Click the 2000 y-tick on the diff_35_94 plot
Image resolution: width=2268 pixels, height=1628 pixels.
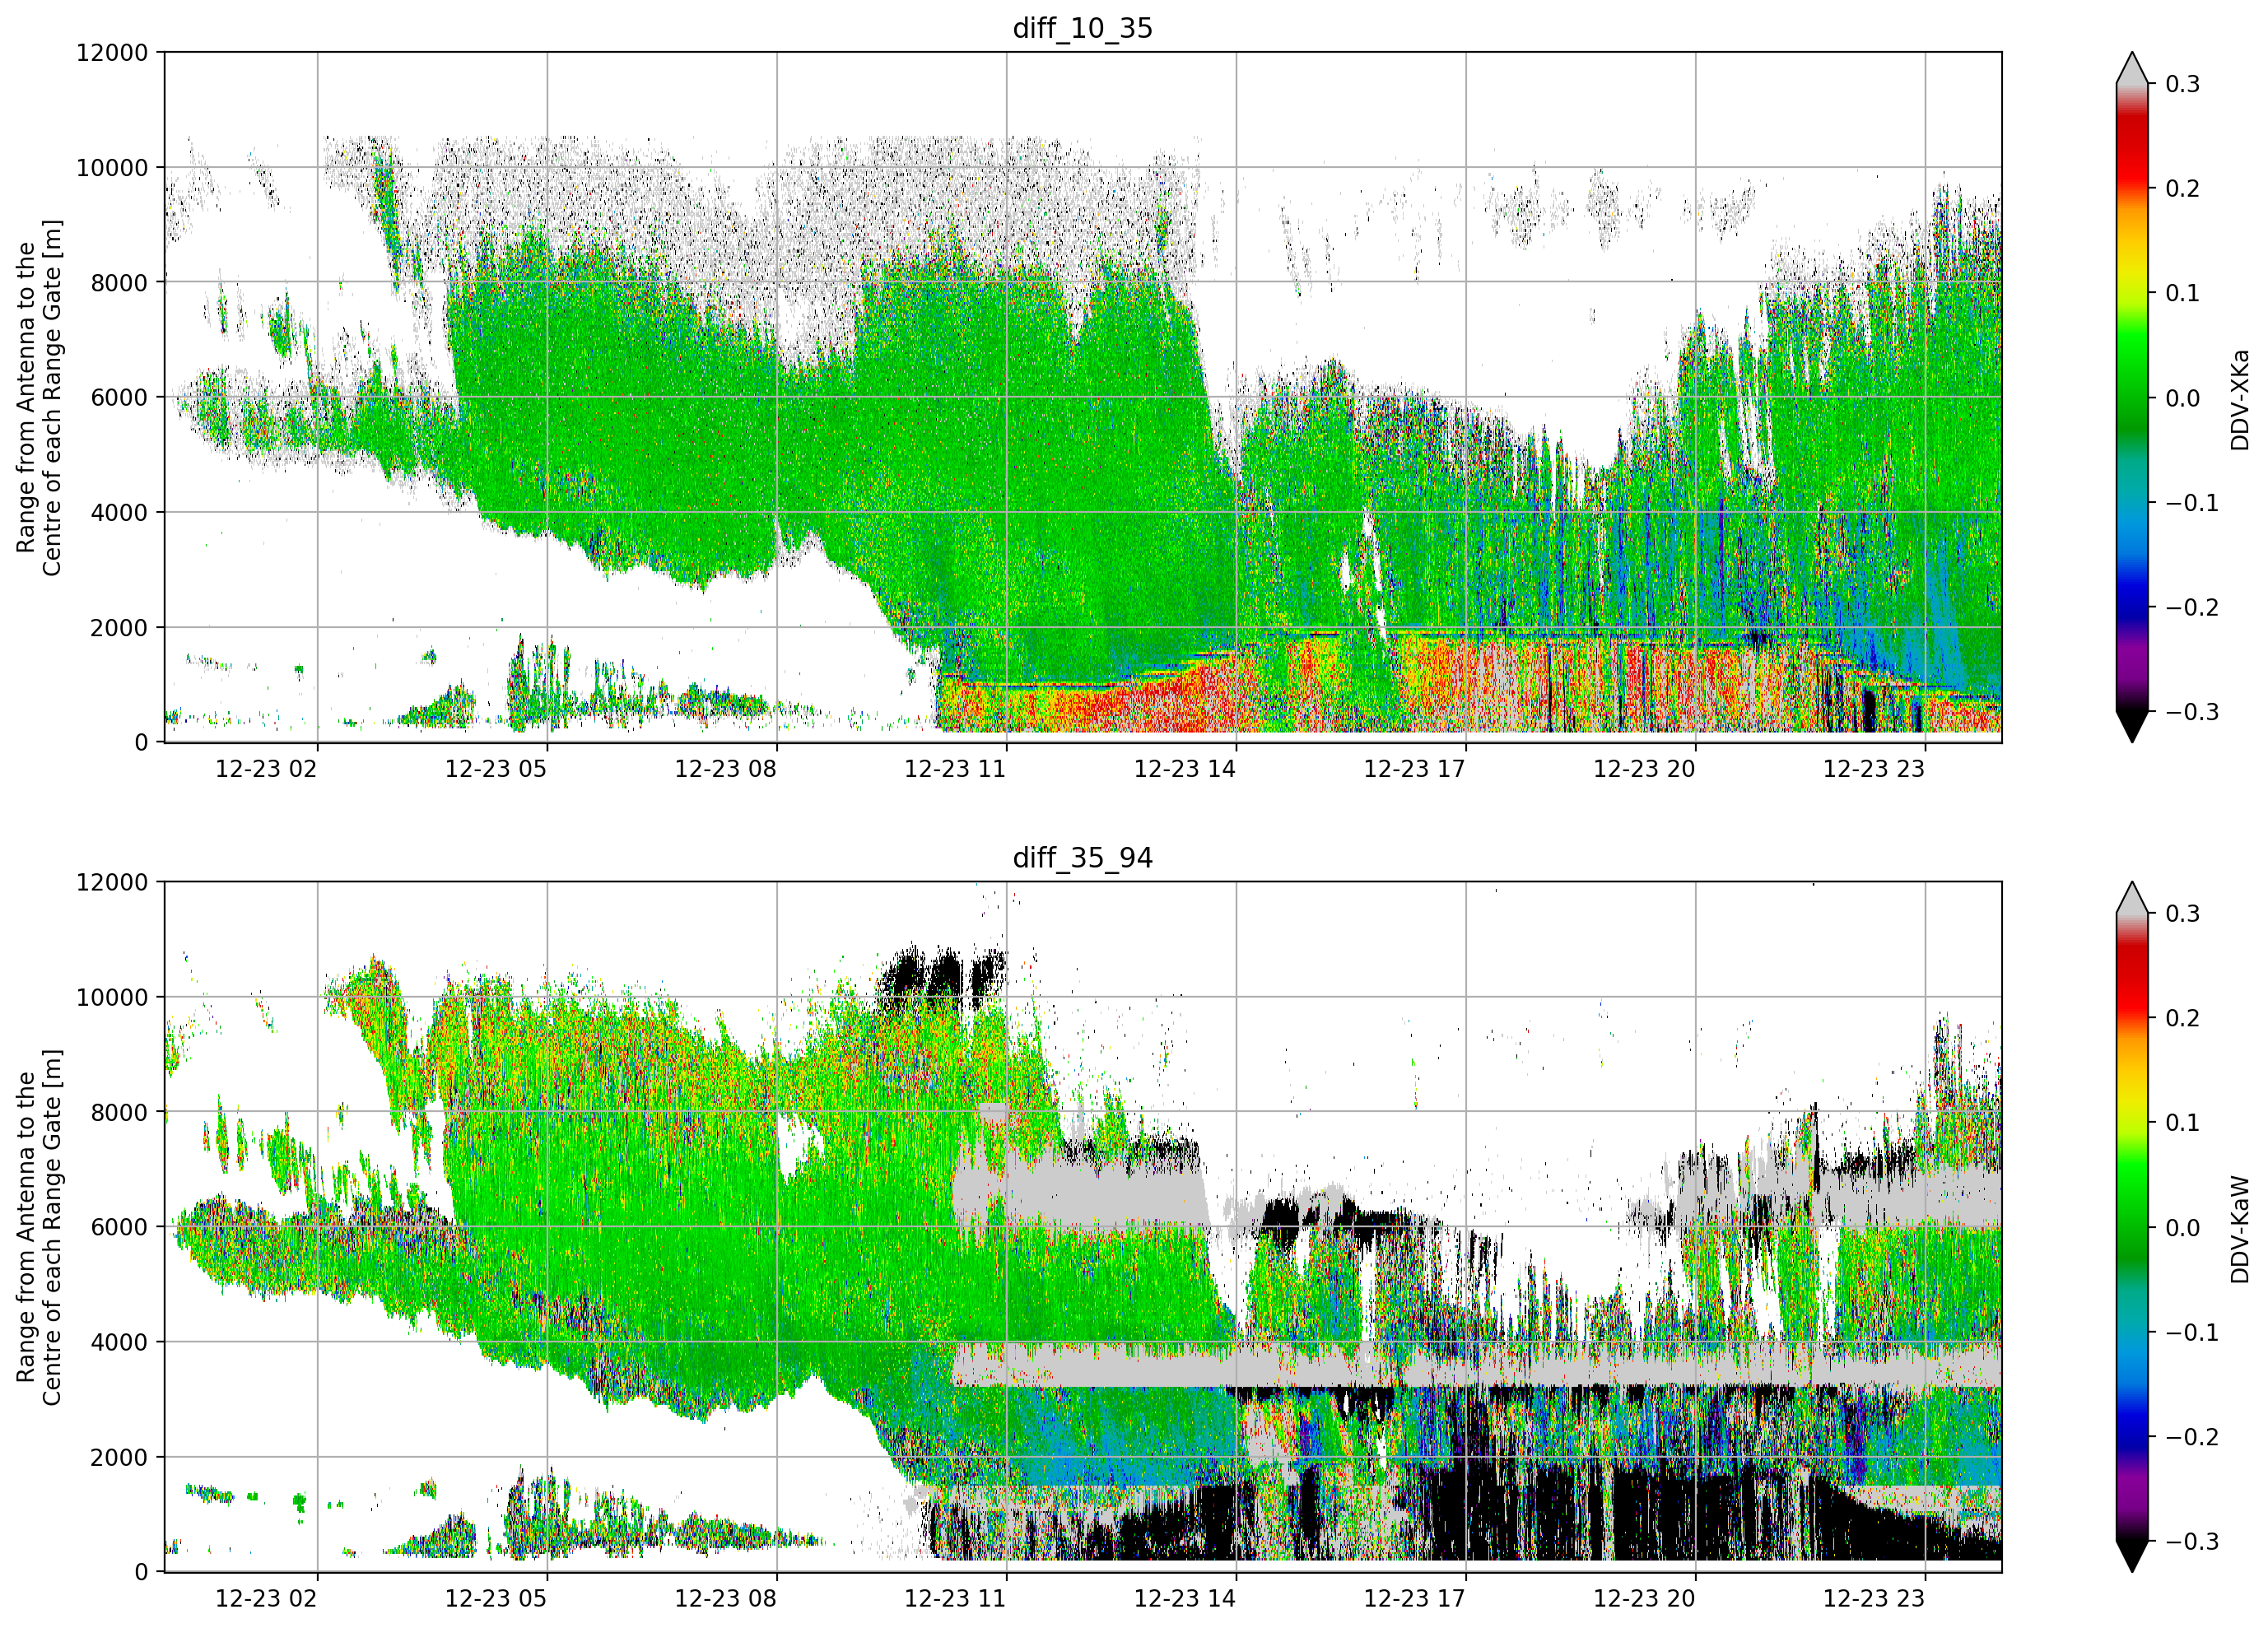pyautogui.click(x=119, y=1457)
